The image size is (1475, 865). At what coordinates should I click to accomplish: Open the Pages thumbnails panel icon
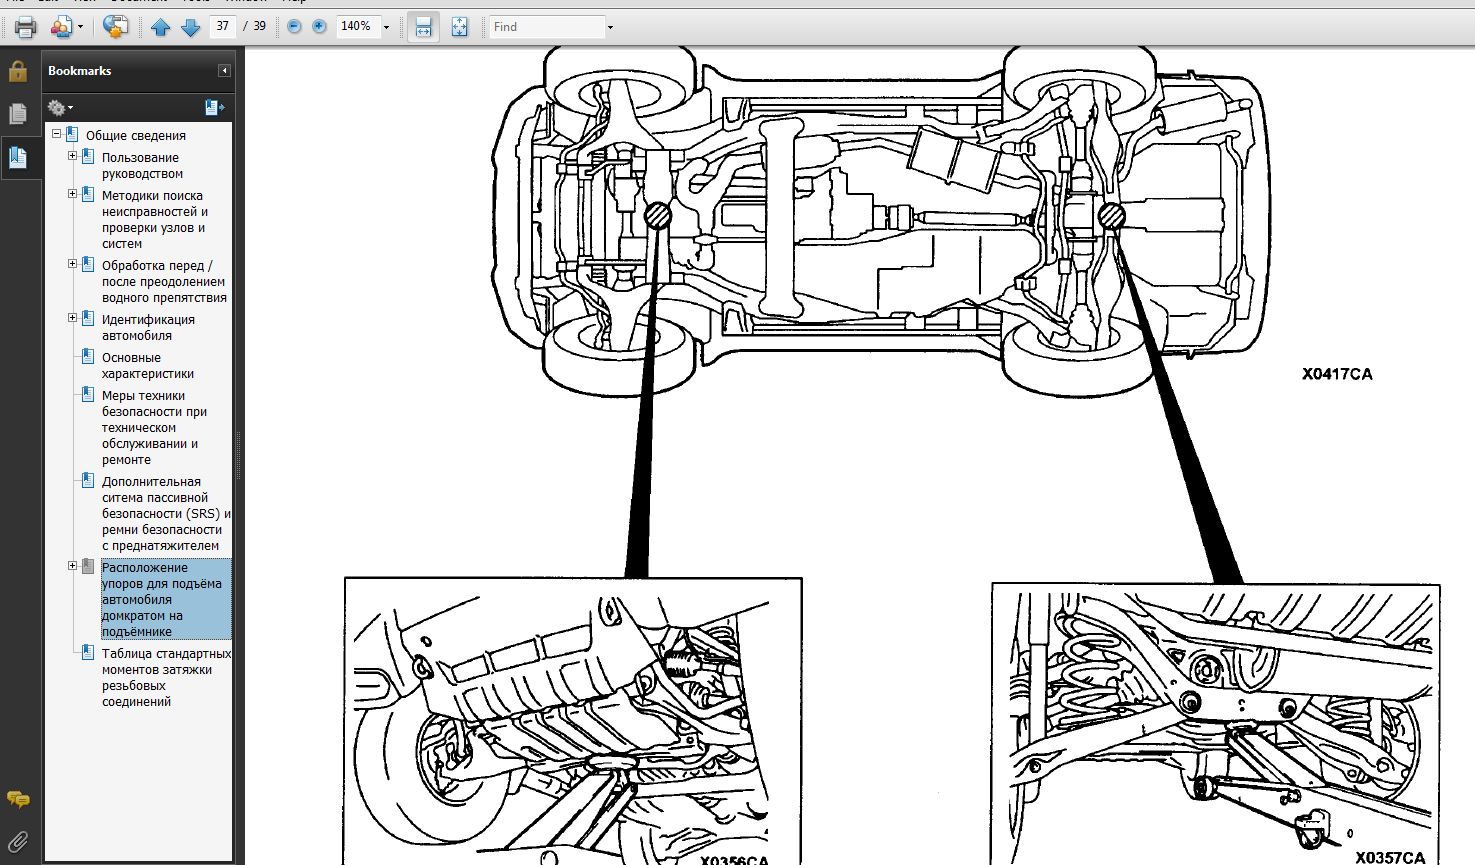(18, 114)
